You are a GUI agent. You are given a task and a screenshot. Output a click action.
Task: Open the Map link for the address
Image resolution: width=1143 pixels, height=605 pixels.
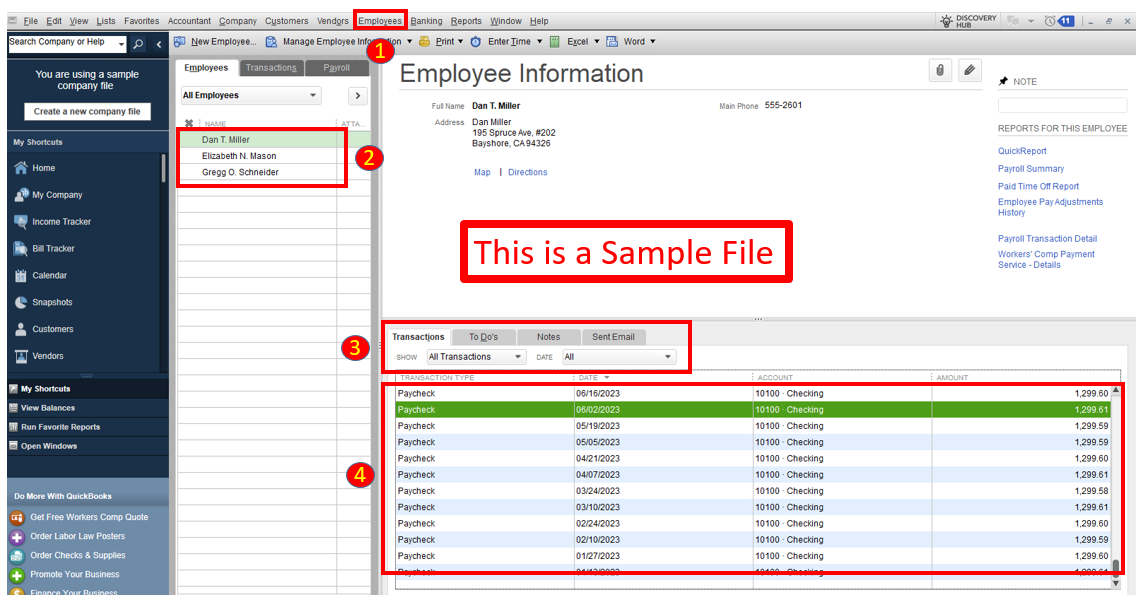tap(482, 173)
